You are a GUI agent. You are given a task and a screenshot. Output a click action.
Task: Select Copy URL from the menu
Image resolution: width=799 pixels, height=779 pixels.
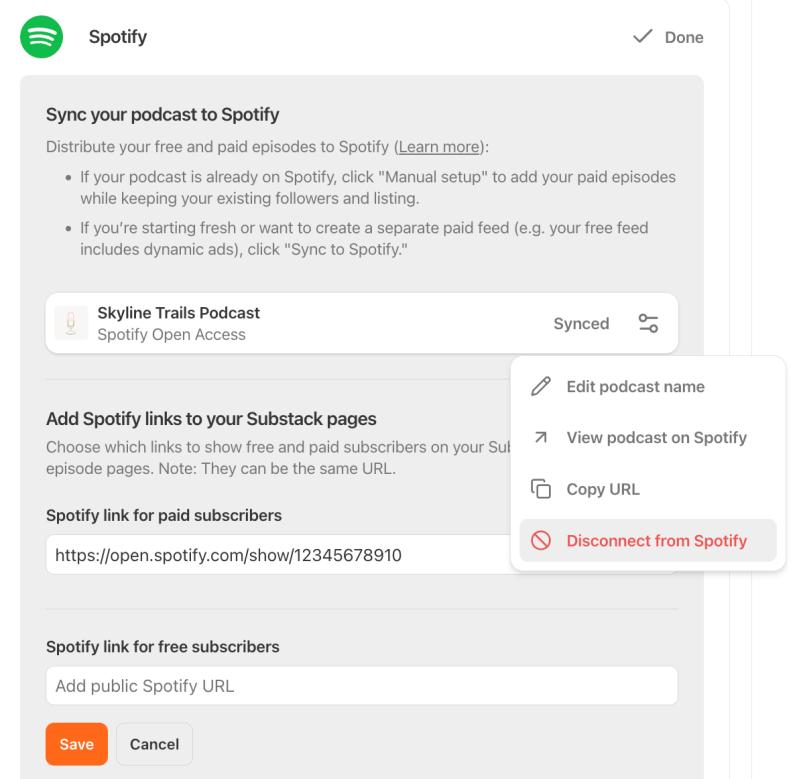[x=648, y=489]
